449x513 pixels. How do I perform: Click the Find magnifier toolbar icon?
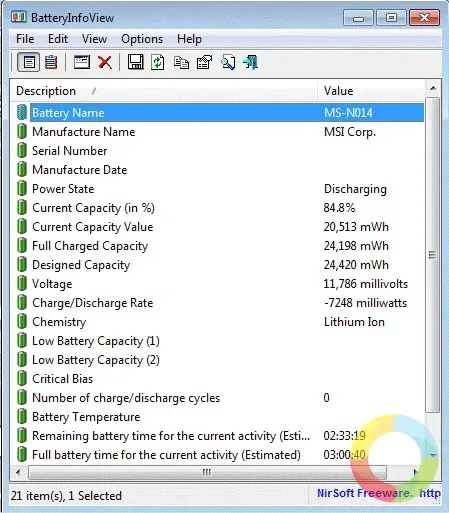click(x=228, y=62)
